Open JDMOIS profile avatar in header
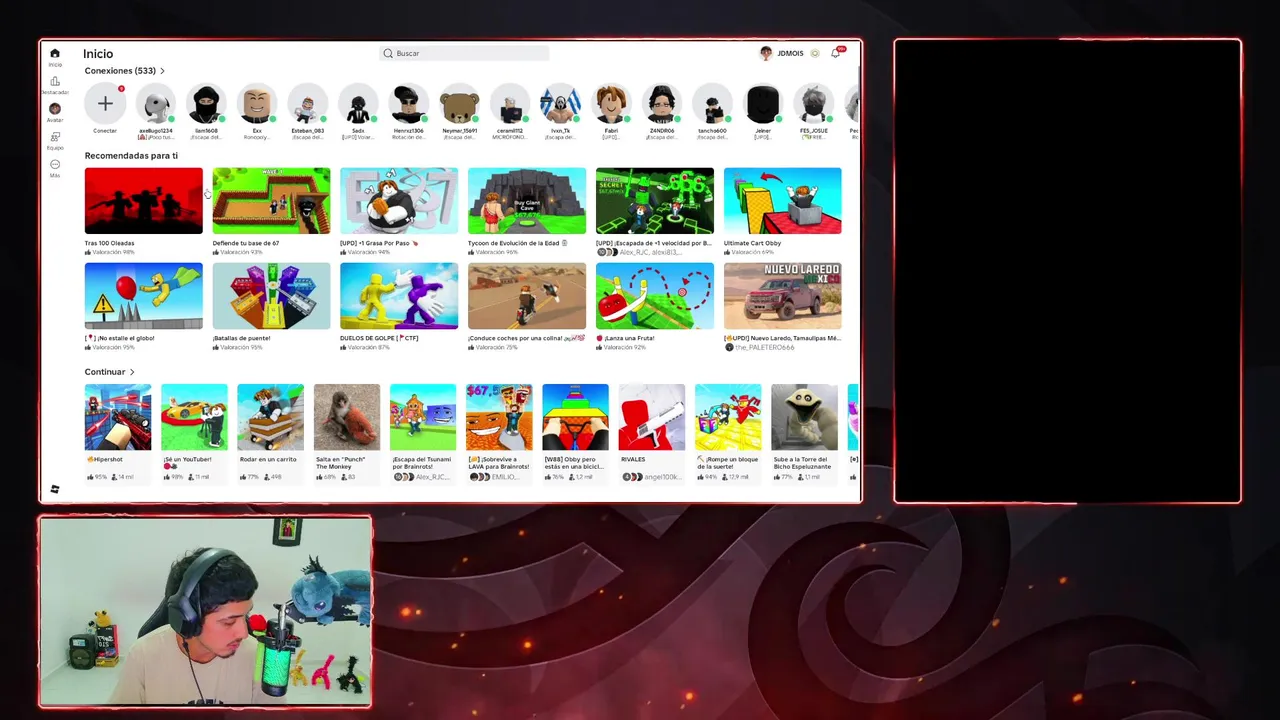This screenshot has width=1280, height=720. pyautogui.click(x=766, y=53)
